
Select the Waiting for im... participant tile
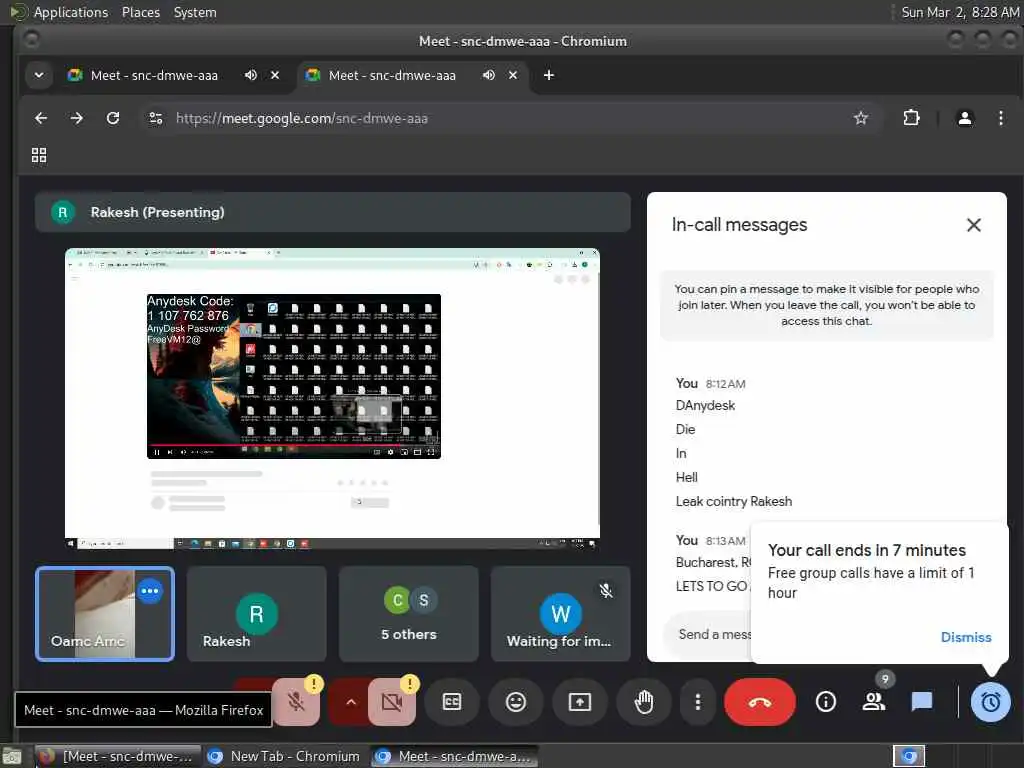point(560,614)
